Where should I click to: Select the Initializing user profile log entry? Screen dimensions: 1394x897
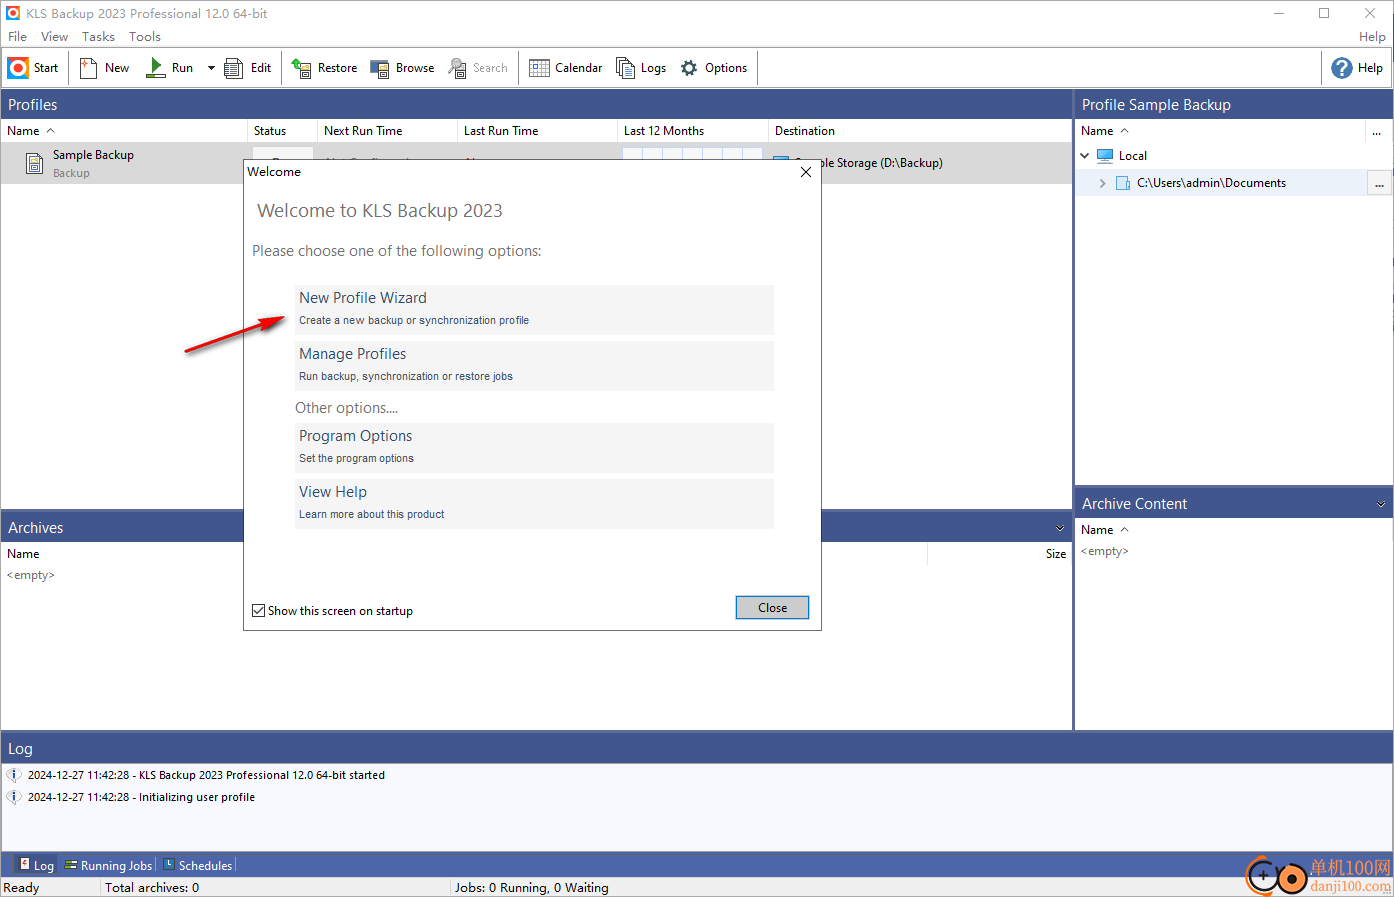tap(141, 797)
